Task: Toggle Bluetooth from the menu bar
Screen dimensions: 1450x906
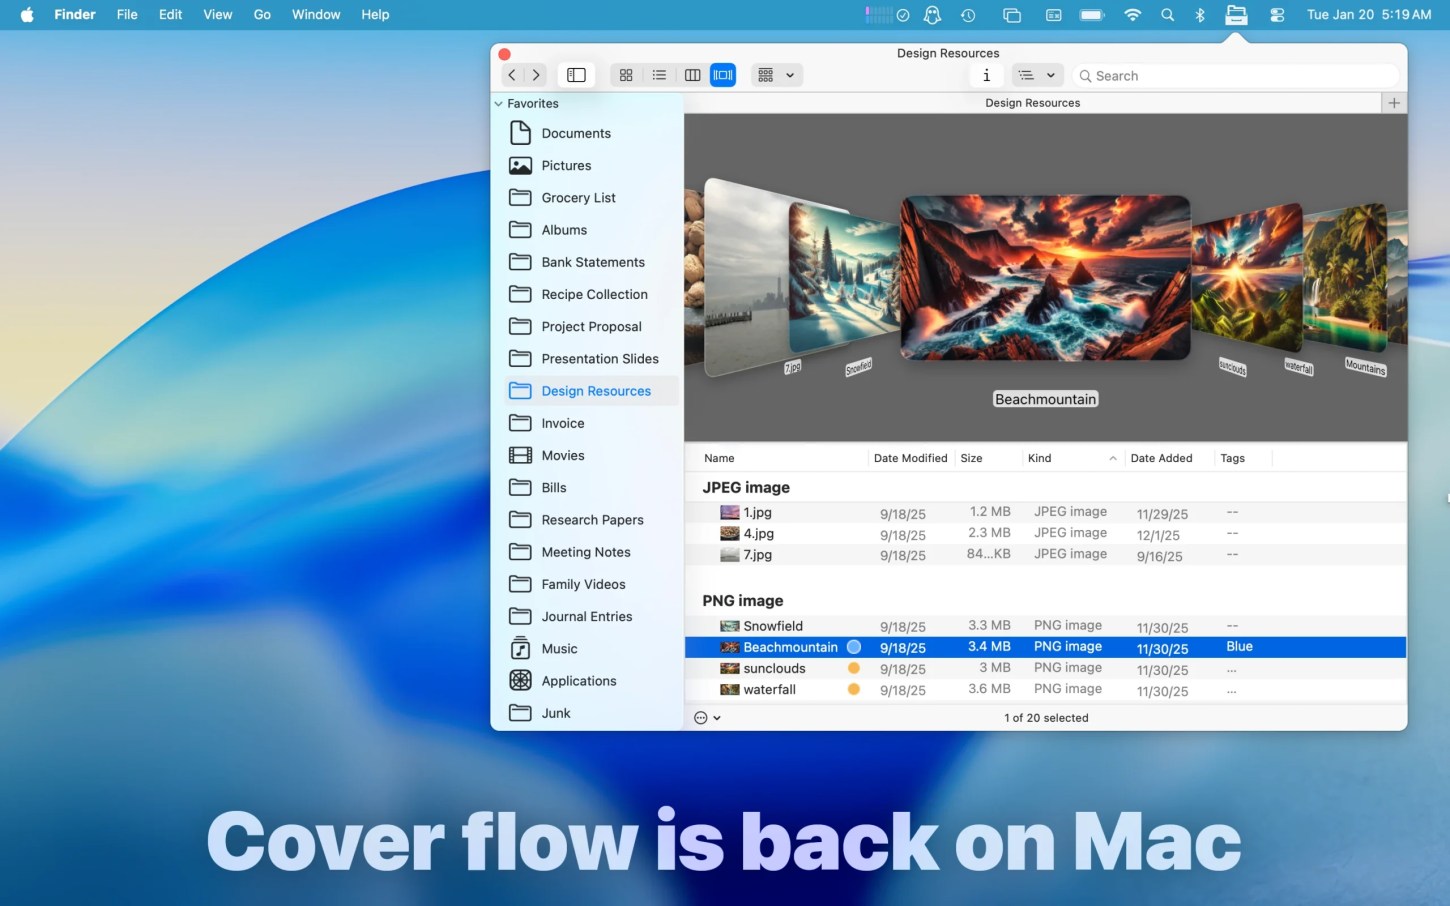Action: click(x=1199, y=14)
